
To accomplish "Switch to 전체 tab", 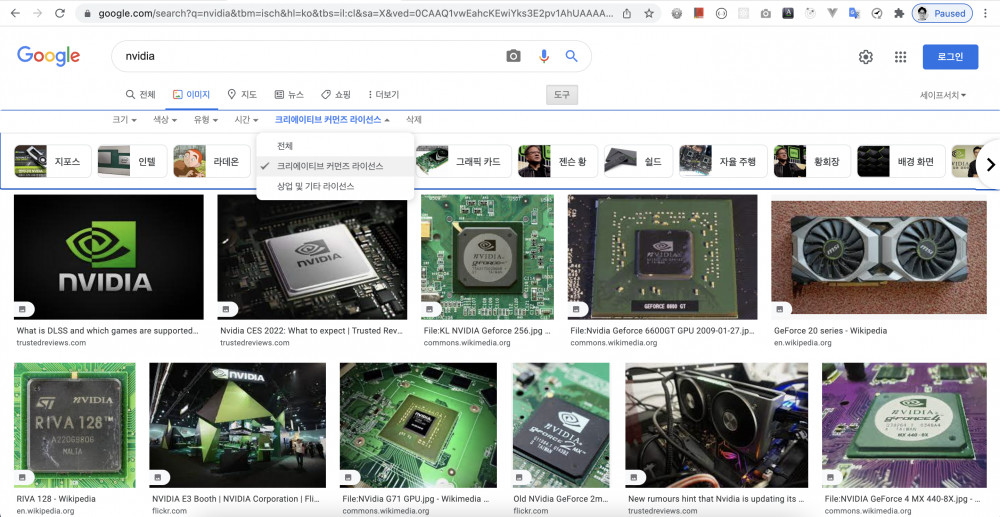I will (140, 94).
